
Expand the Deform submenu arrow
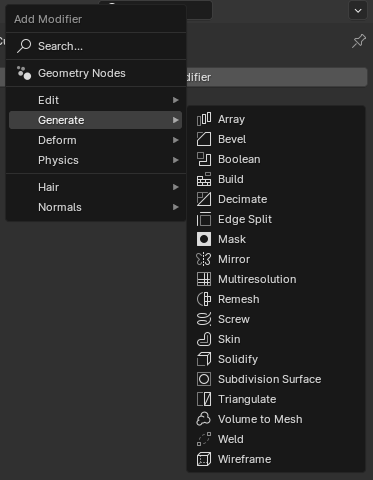tap(176, 140)
